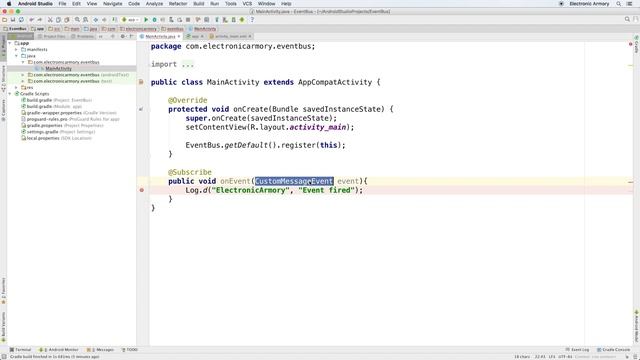The height and width of the screenshot is (360, 640).
Task: Click the Build Variants side tab
Action: pyautogui.click(x=4, y=327)
